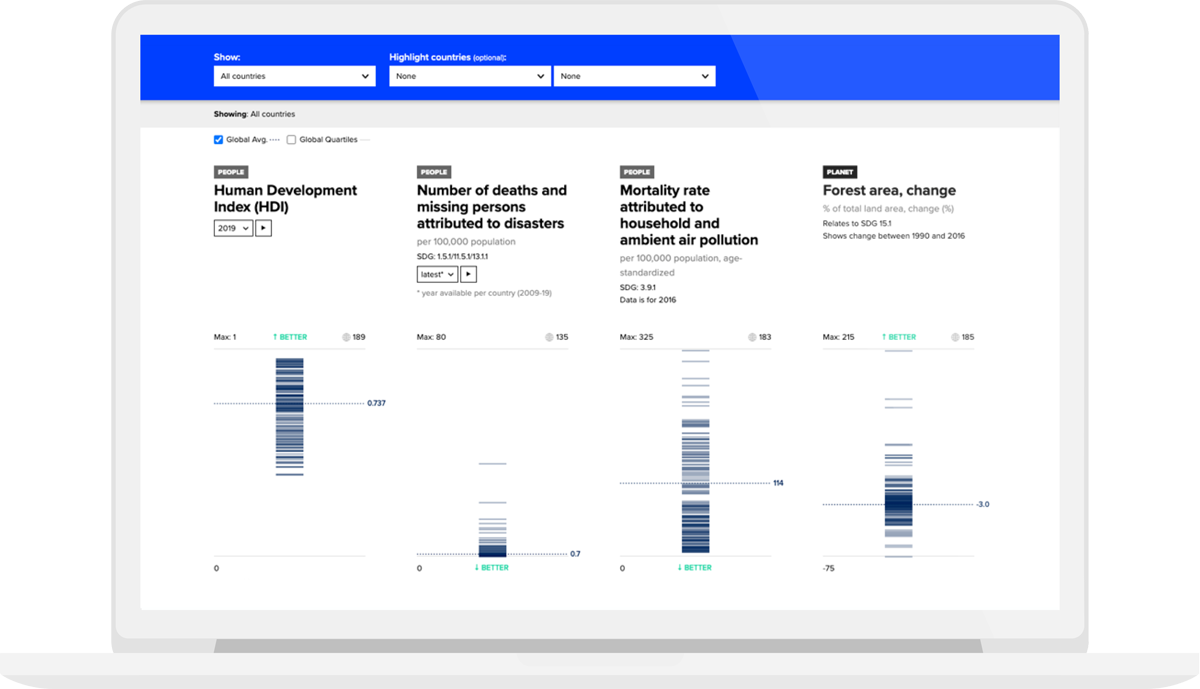Open the second Highlight countries None dropdown
The height and width of the screenshot is (689, 1200).
pos(635,76)
